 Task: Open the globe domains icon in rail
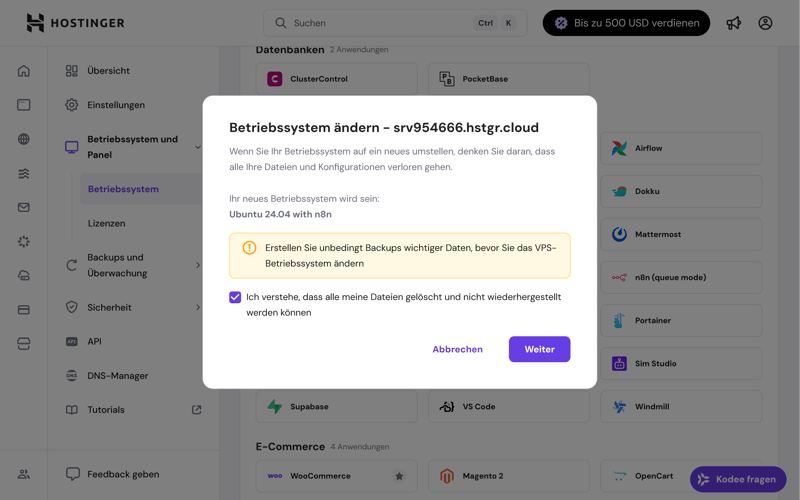coord(24,139)
